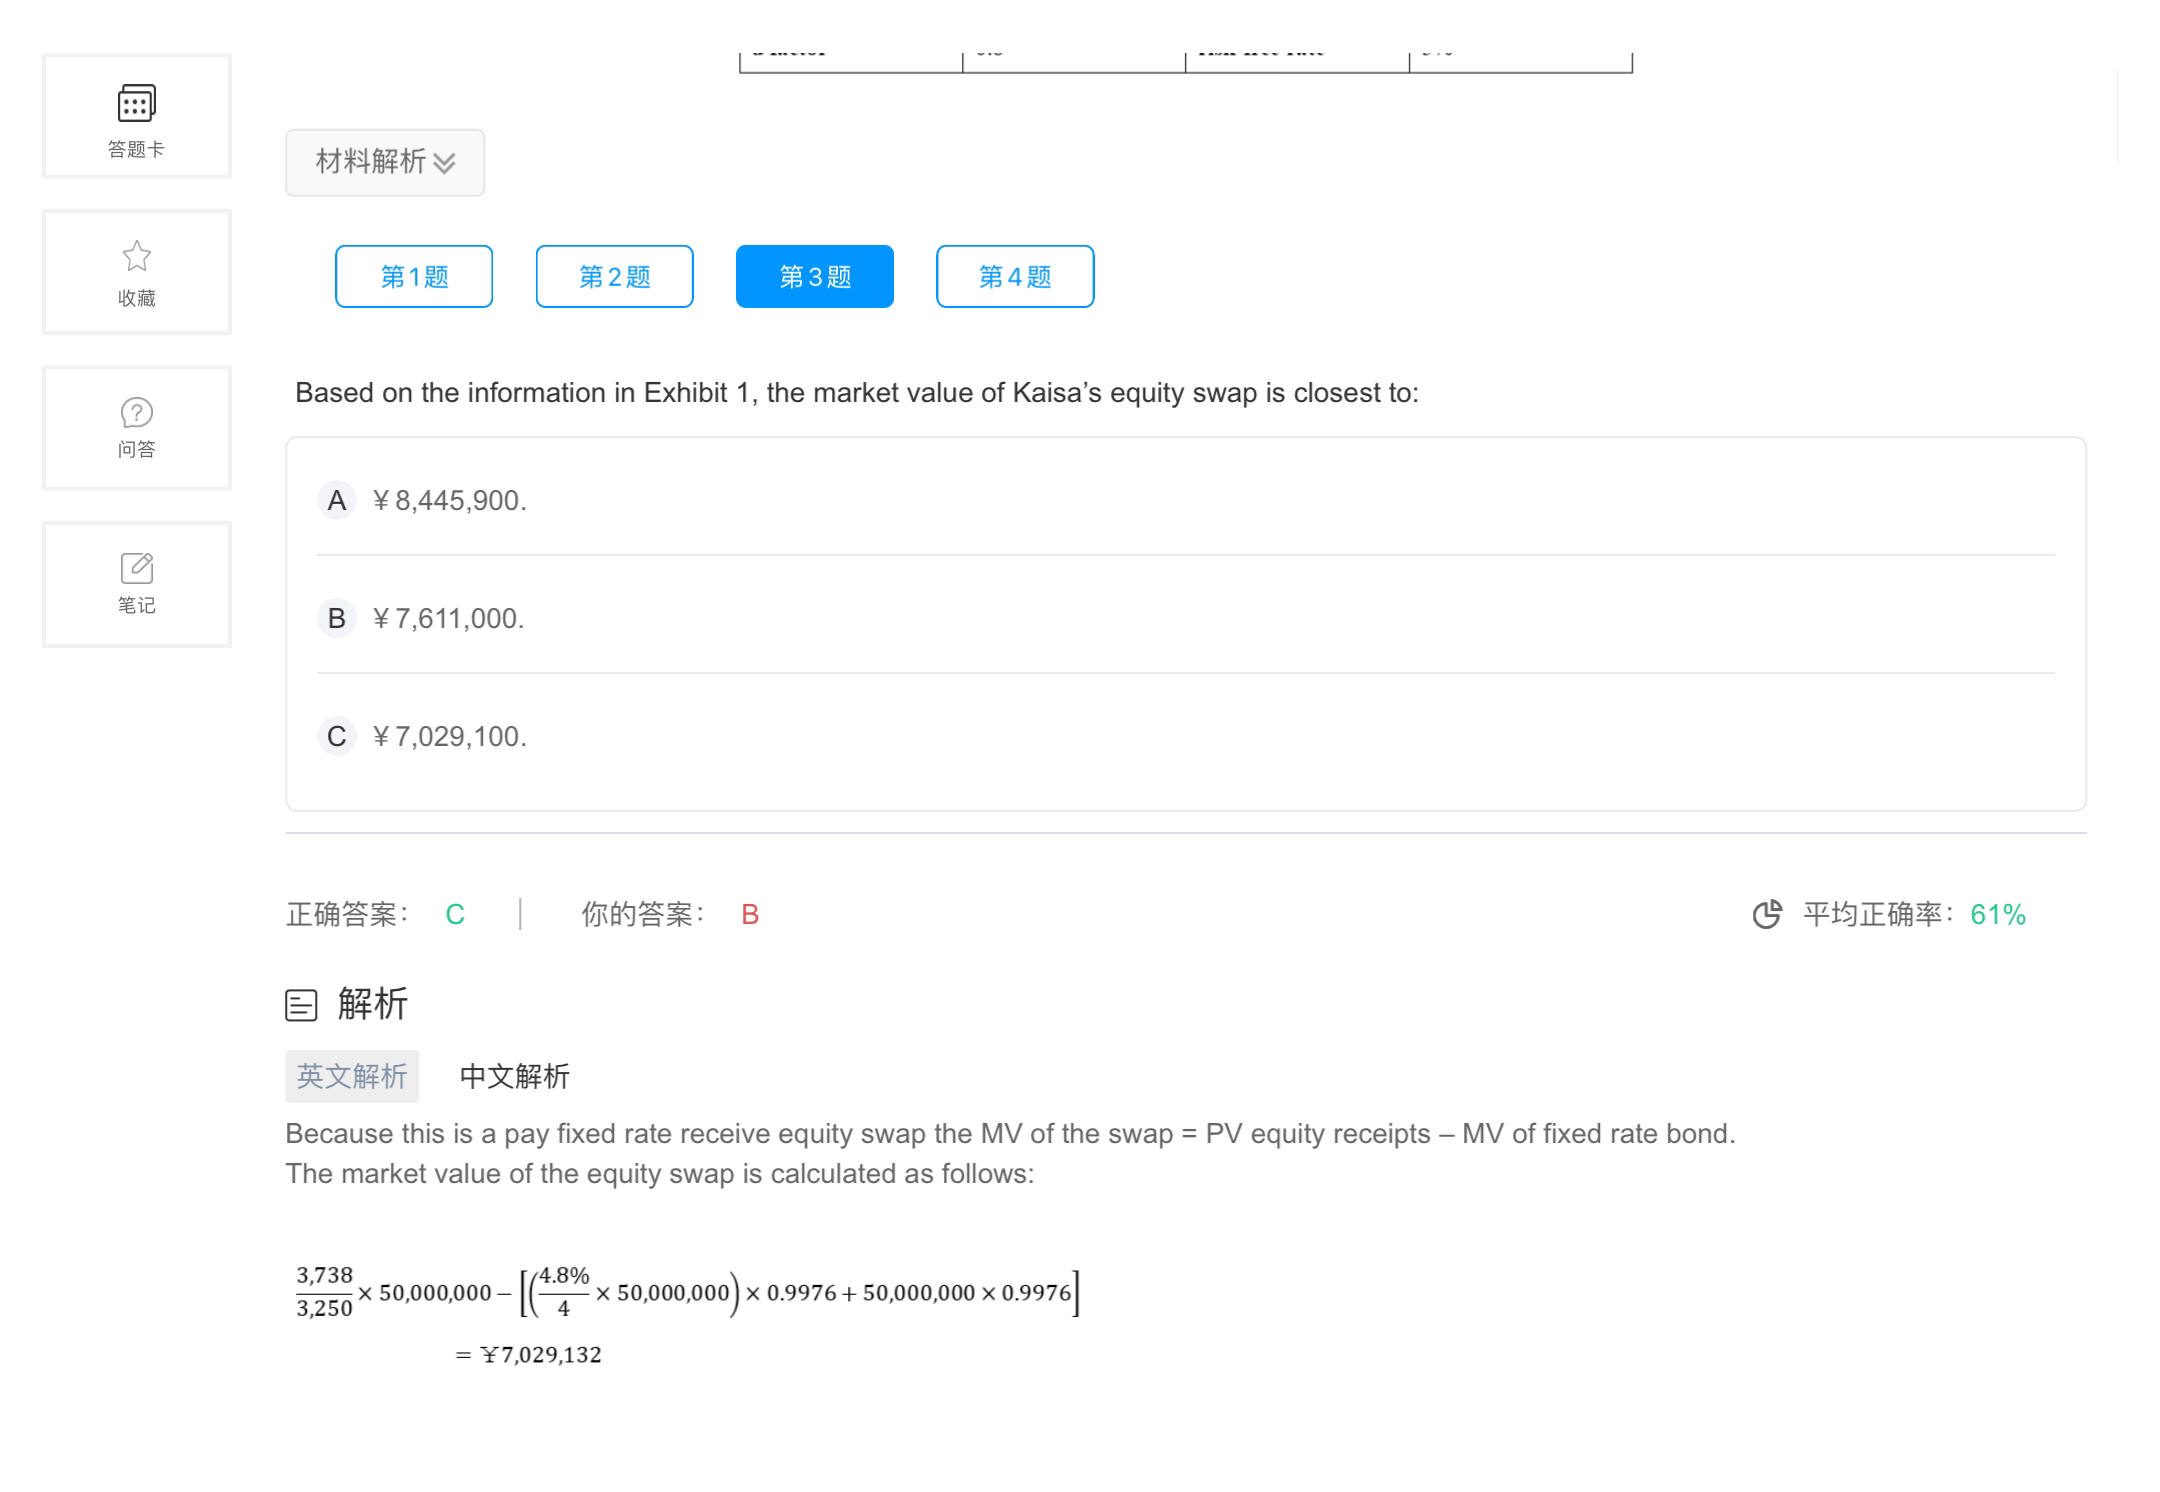Click the ¥7,029,100 answer text
2160x1492 pixels.
click(449, 736)
